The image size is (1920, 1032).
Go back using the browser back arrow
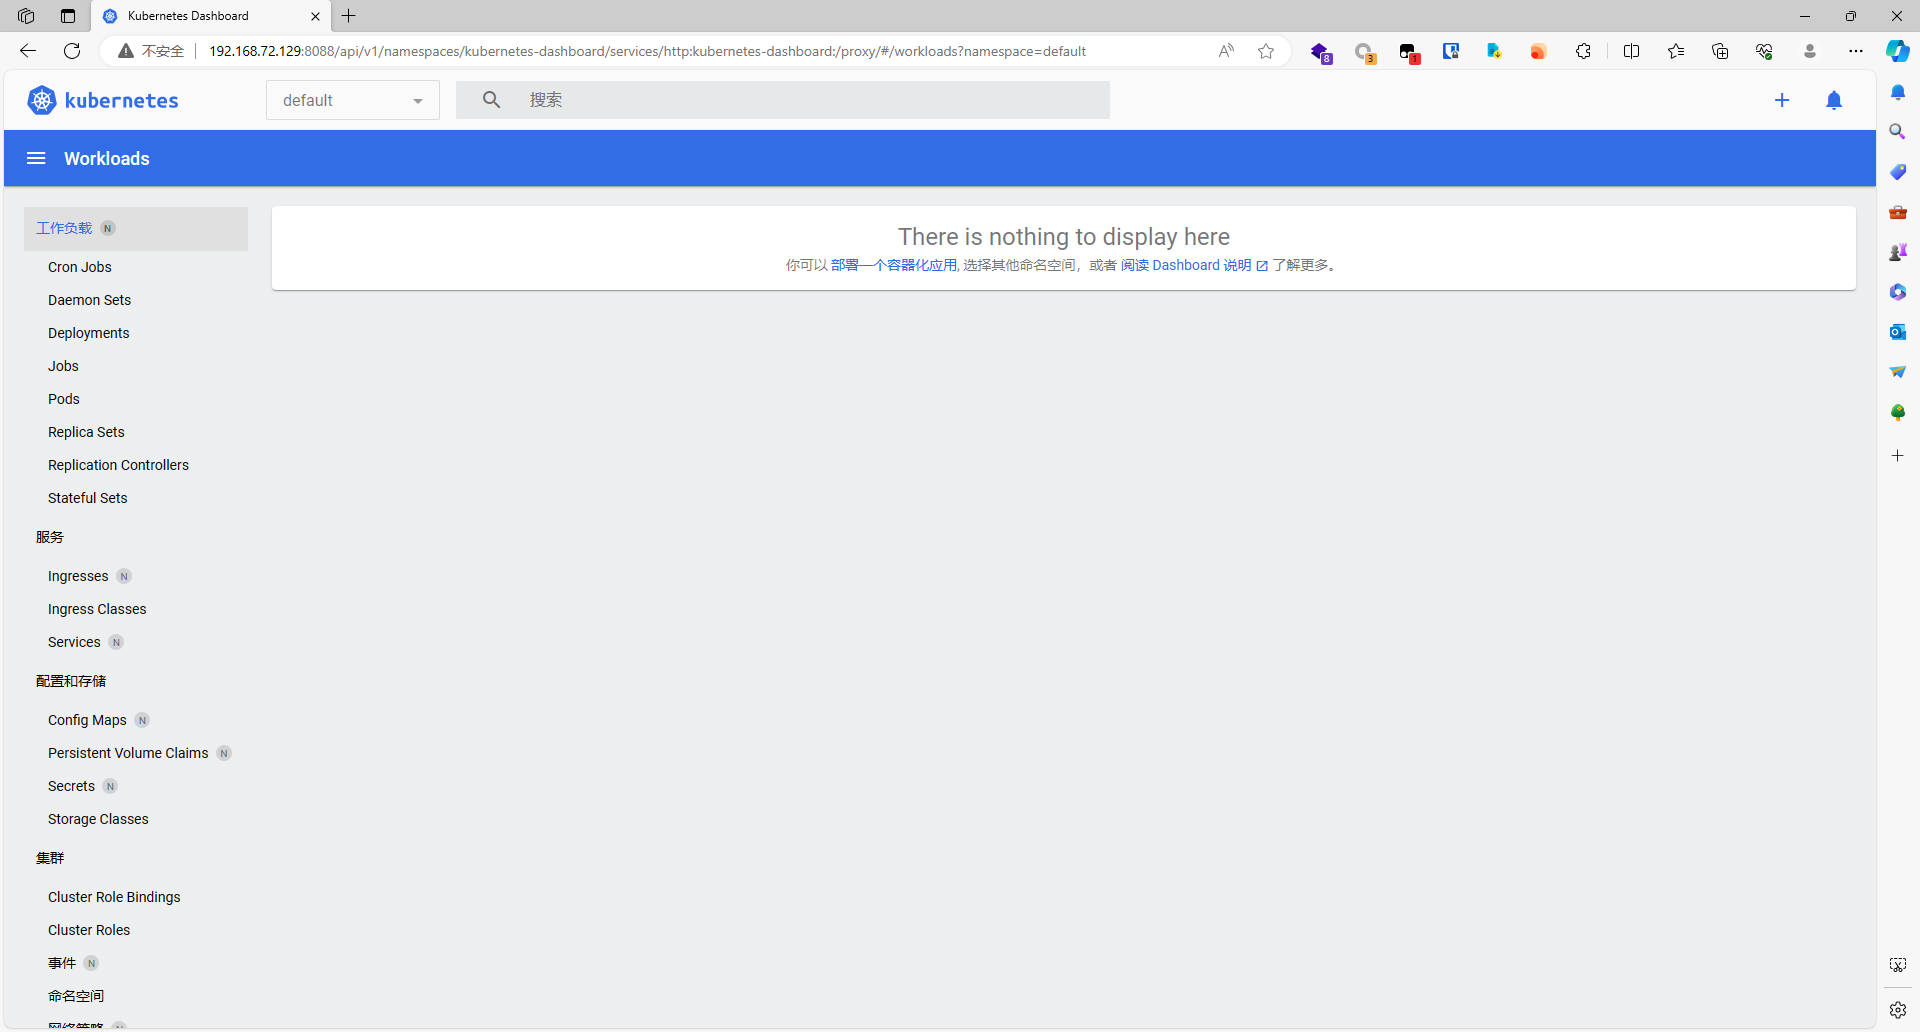point(28,51)
